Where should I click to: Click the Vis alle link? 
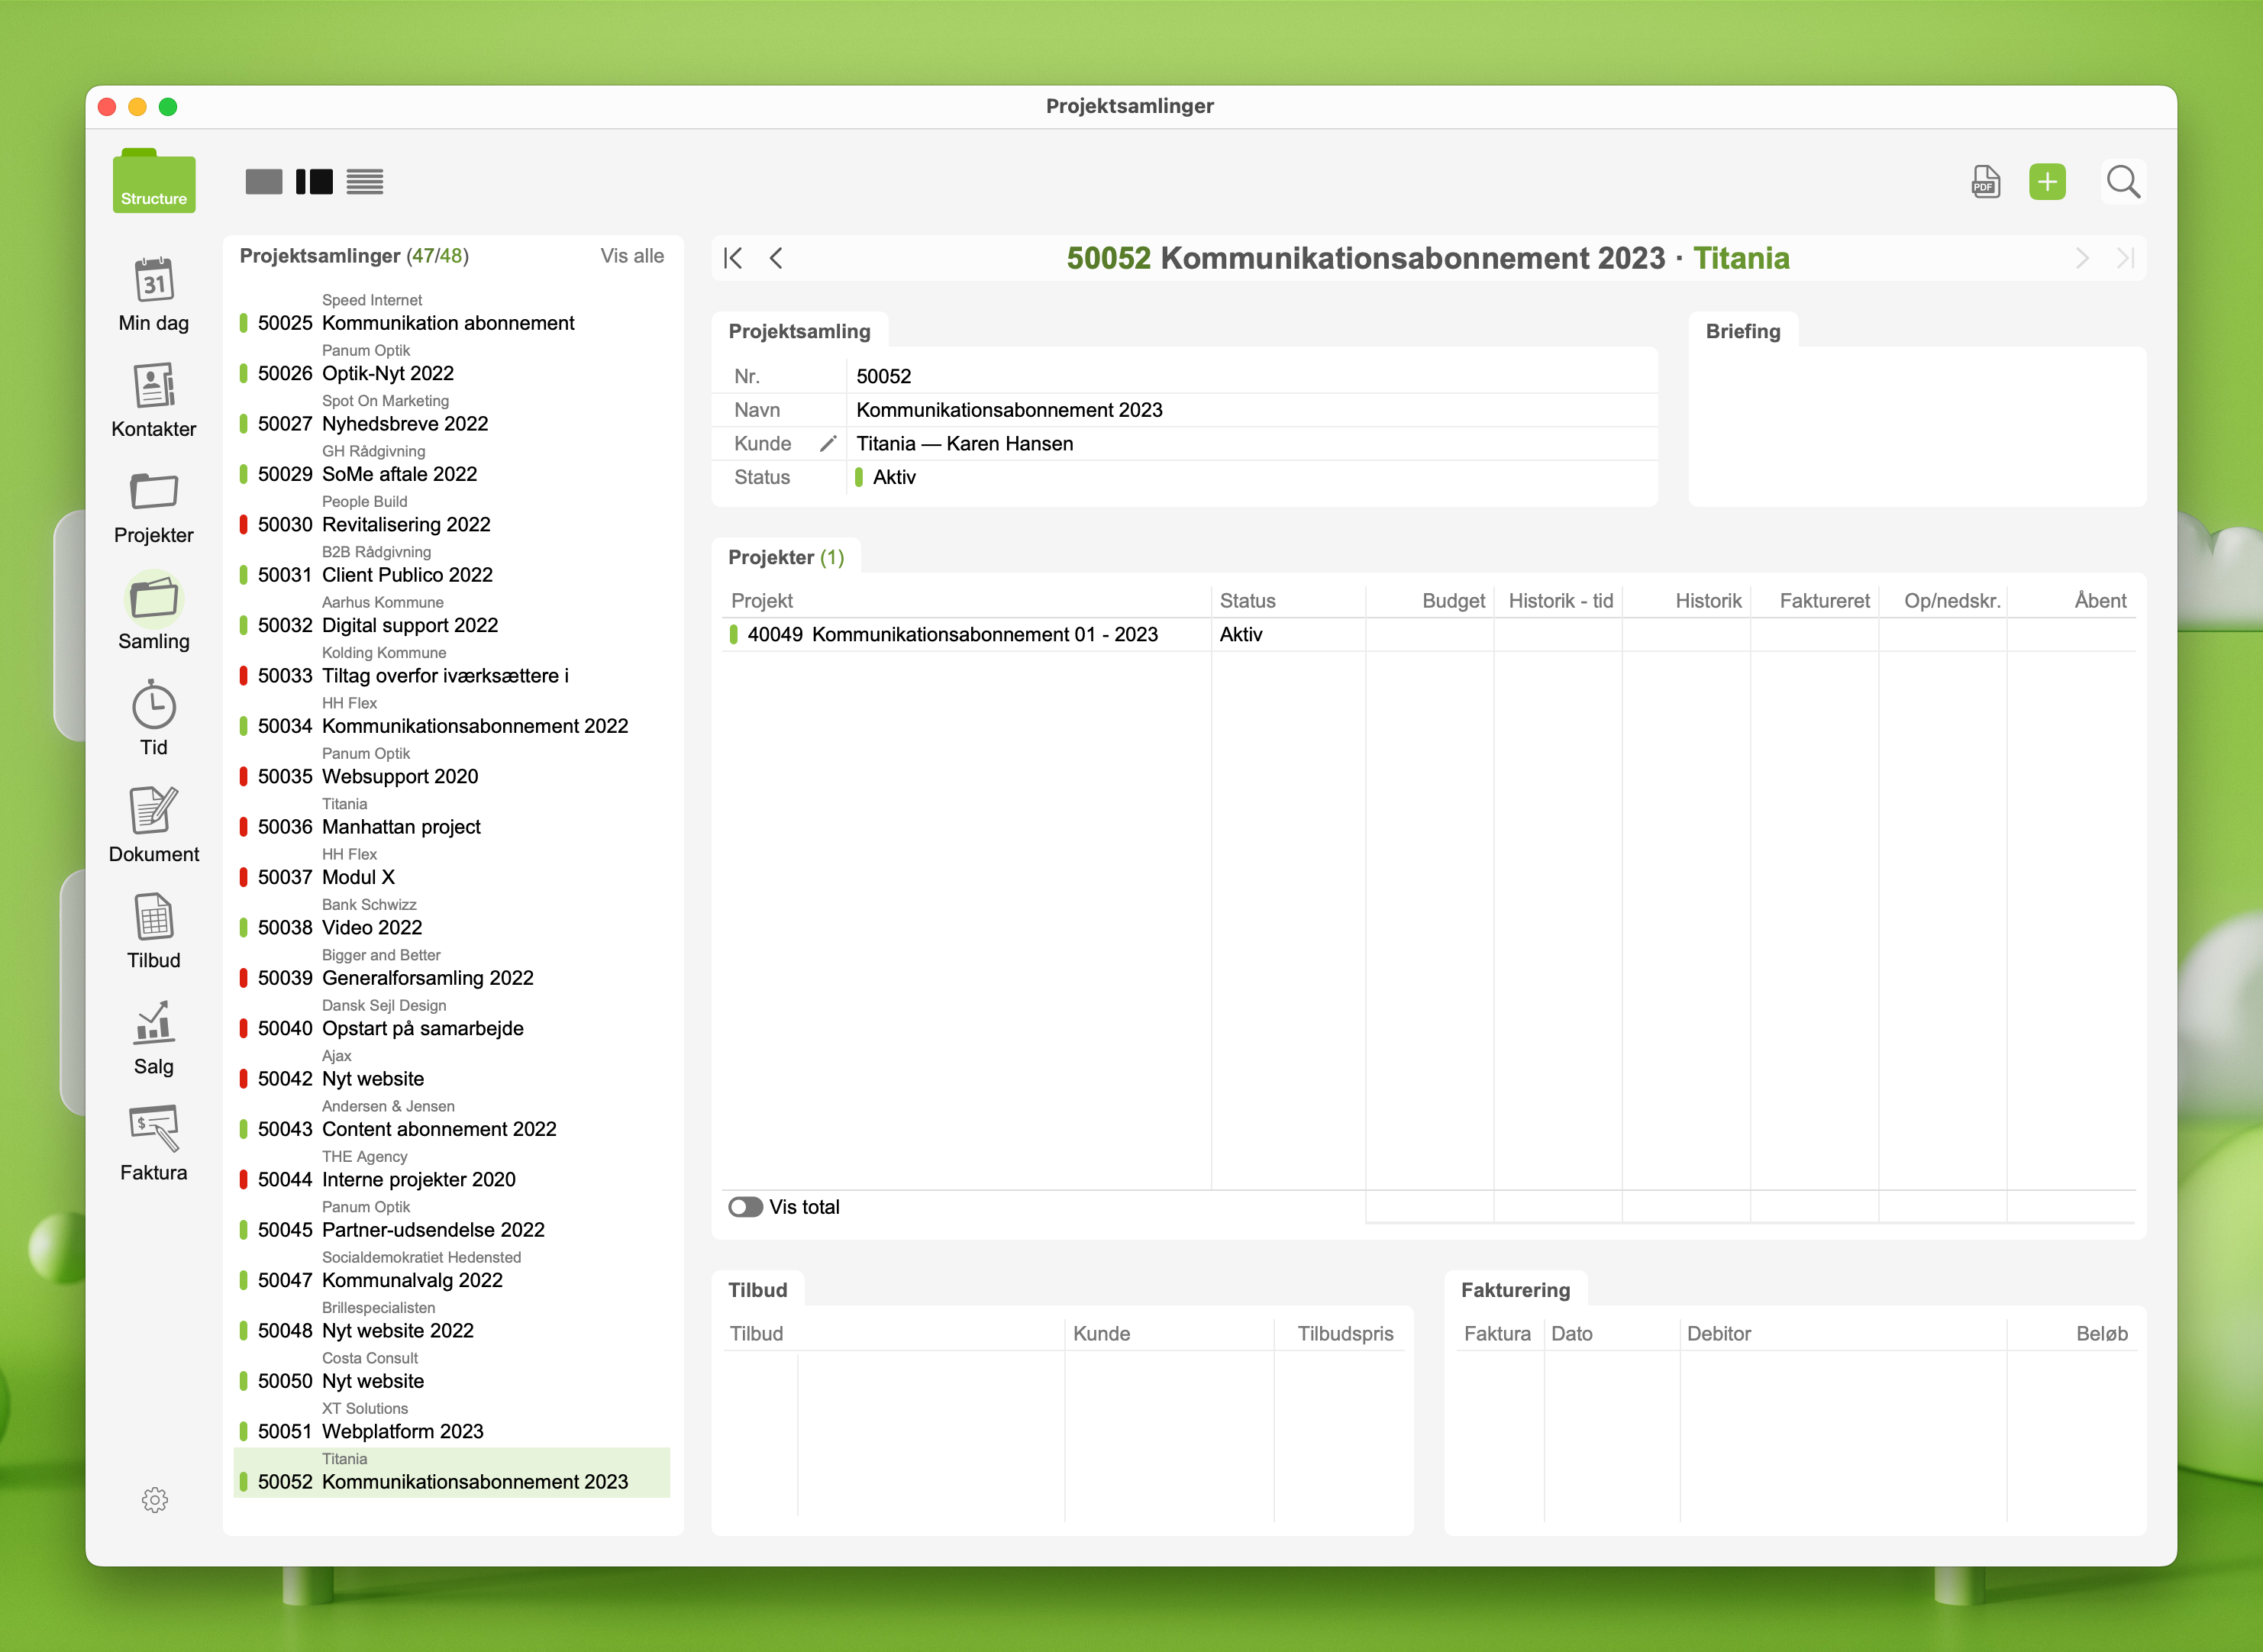pyautogui.click(x=631, y=256)
